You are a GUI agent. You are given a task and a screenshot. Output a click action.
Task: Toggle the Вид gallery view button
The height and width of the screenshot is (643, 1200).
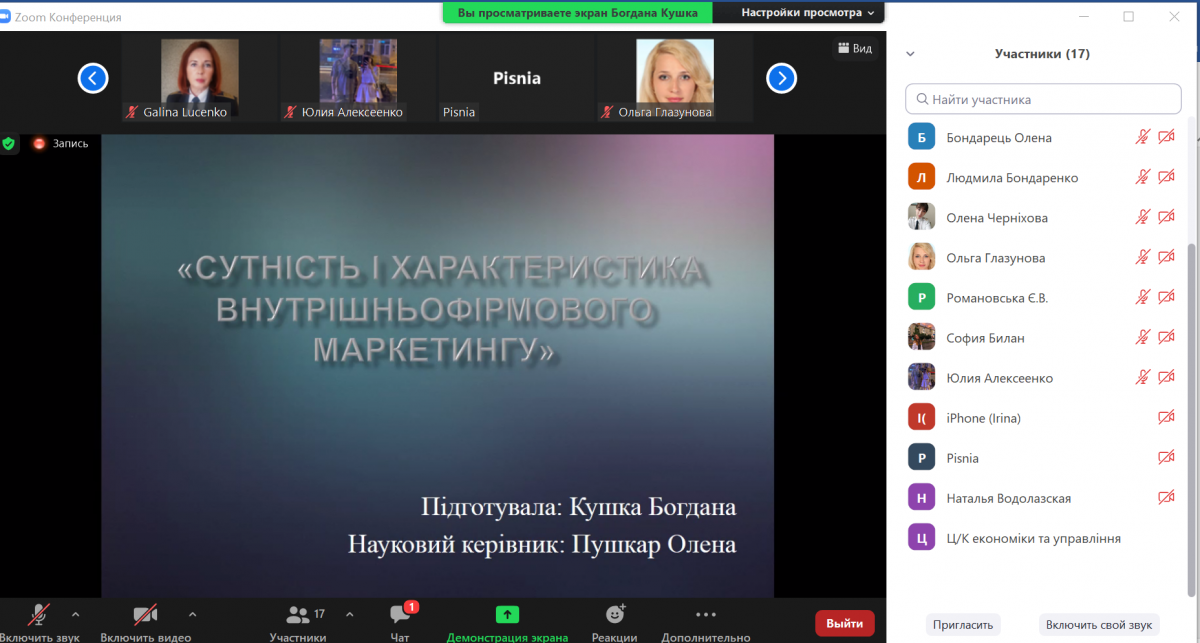pyautogui.click(x=854, y=48)
